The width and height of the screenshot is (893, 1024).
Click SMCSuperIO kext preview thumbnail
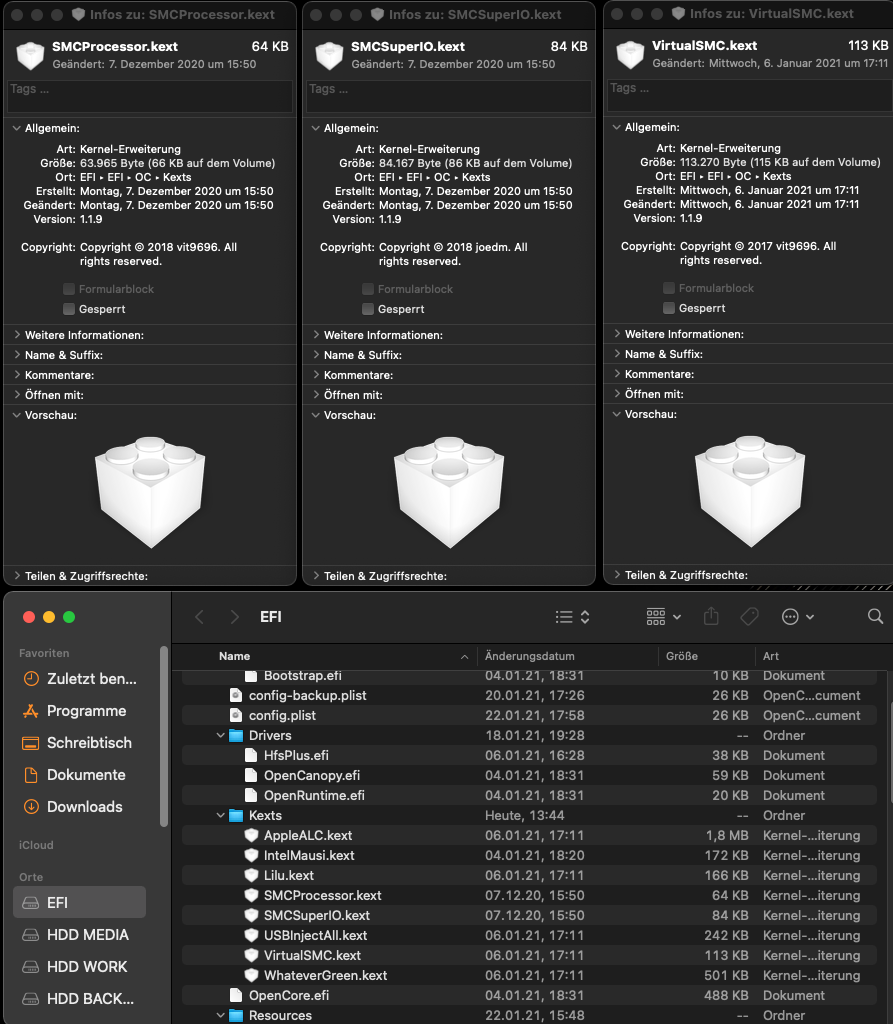(x=449, y=492)
